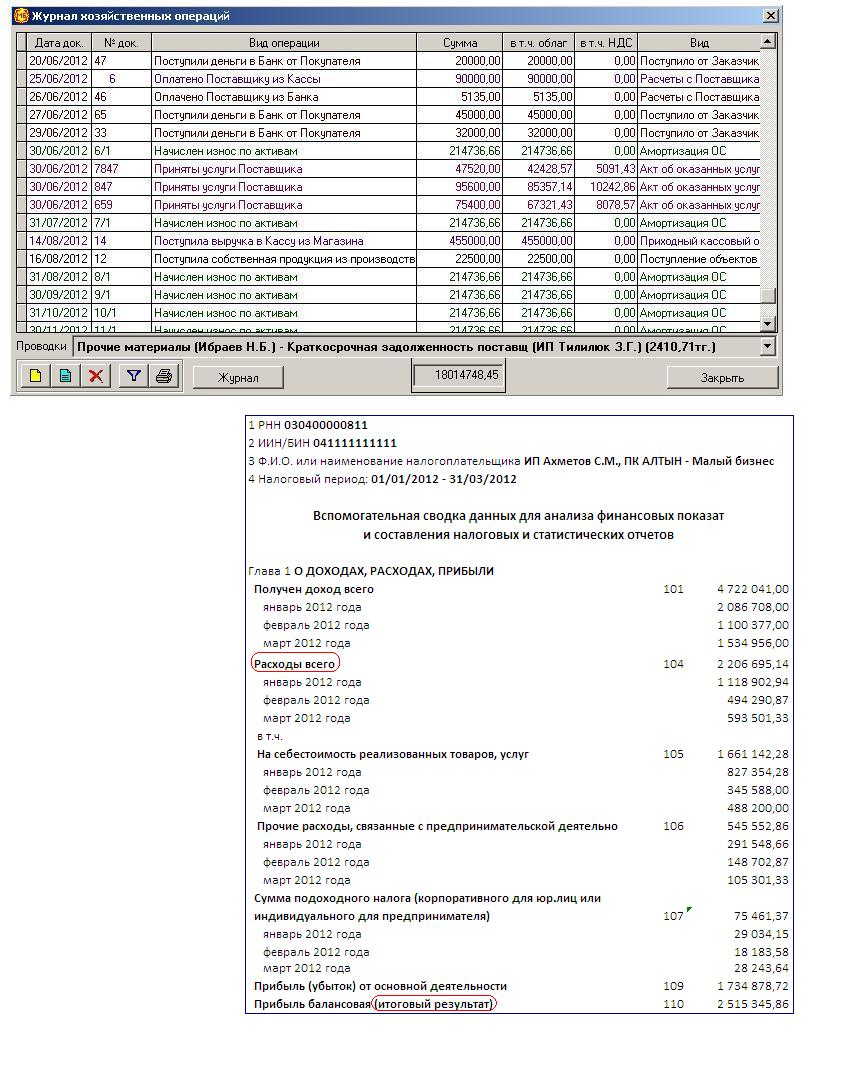Click document number 6/1 cell

pyautogui.click(x=122, y=151)
